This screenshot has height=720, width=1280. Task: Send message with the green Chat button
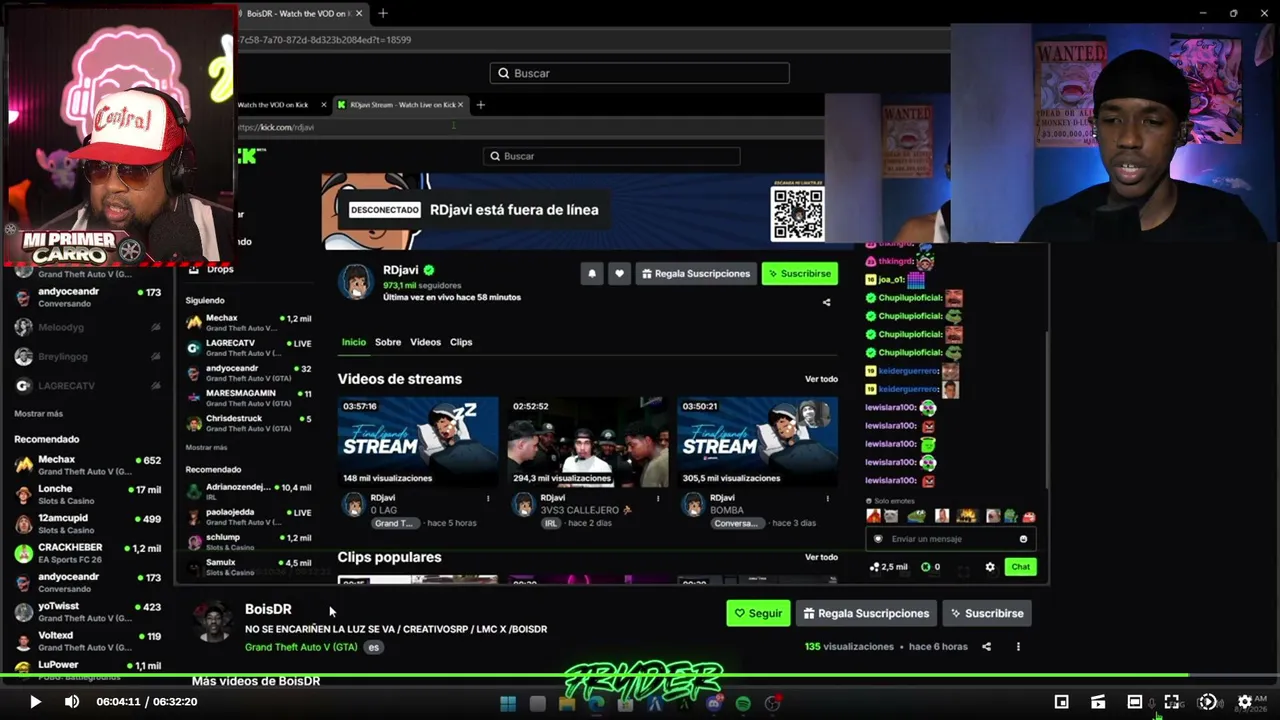tap(1020, 567)
